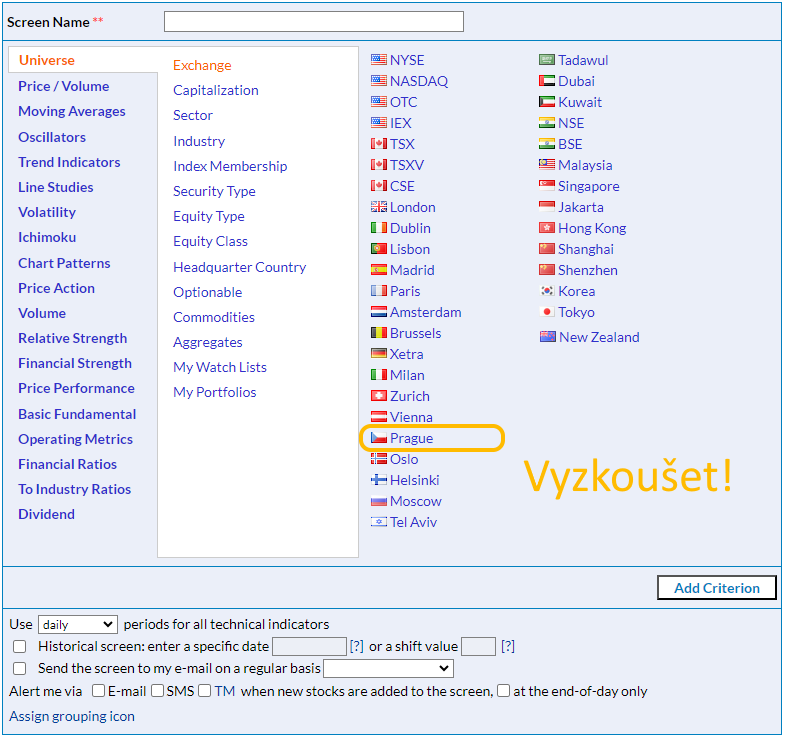Viewport: 786px width, 737px height.
Task: Click the Korean flag icon beside Korea
Action: [546, 291]
